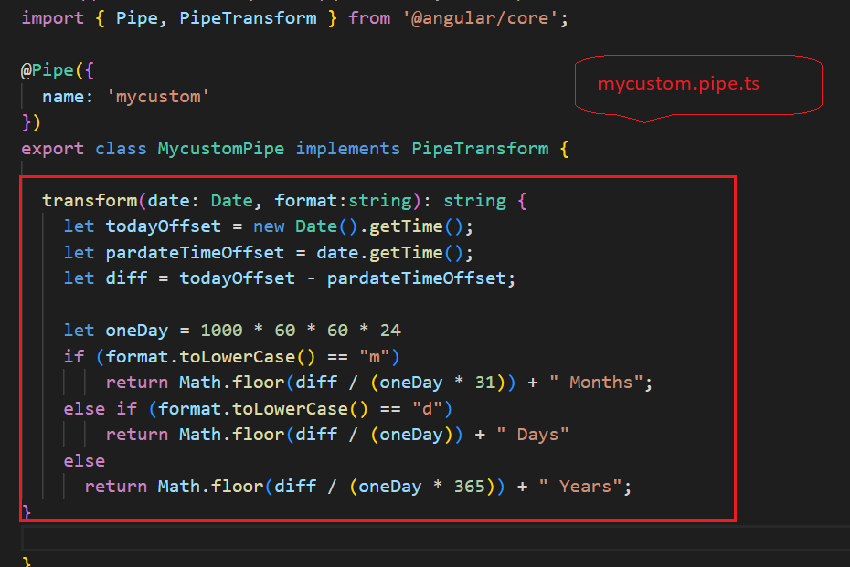Screen dimensions: 850x567
Task: Click the 'from' keyword in the import line
Action: pos(369,18)
